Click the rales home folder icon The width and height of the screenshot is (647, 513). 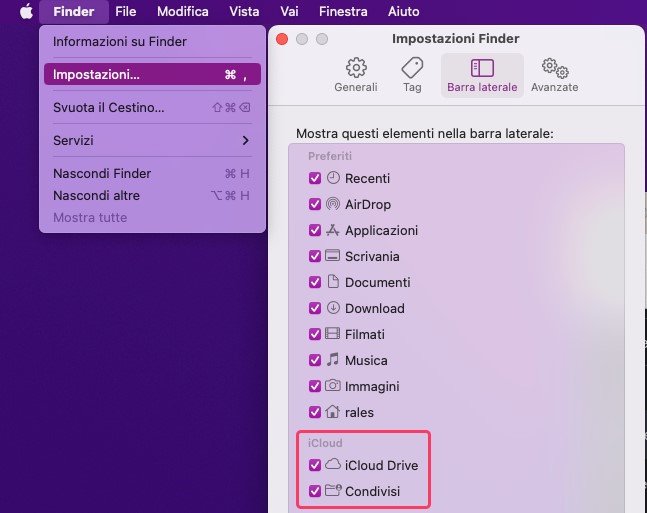[x=333, y=411]
